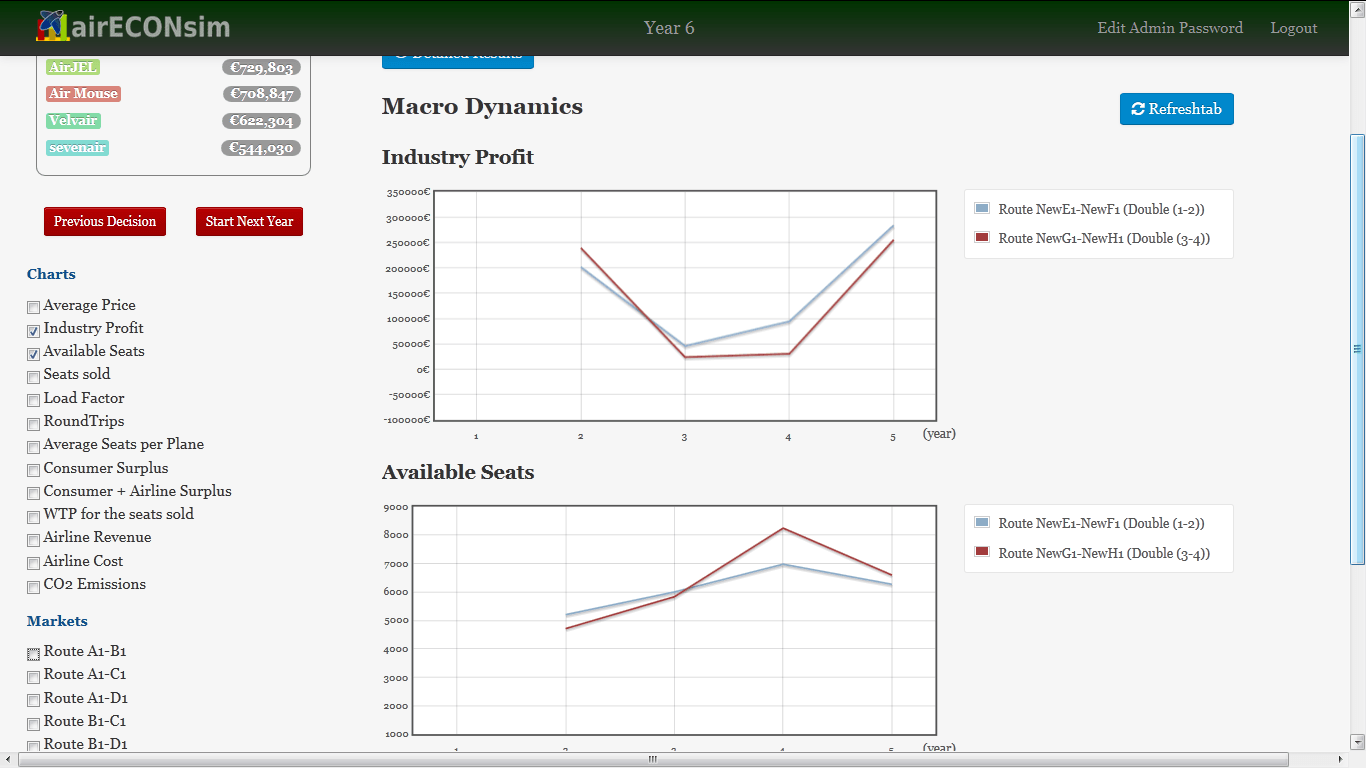Click Start Next Year button
This screenshot has height=768, width=1366.
[249, 222]
